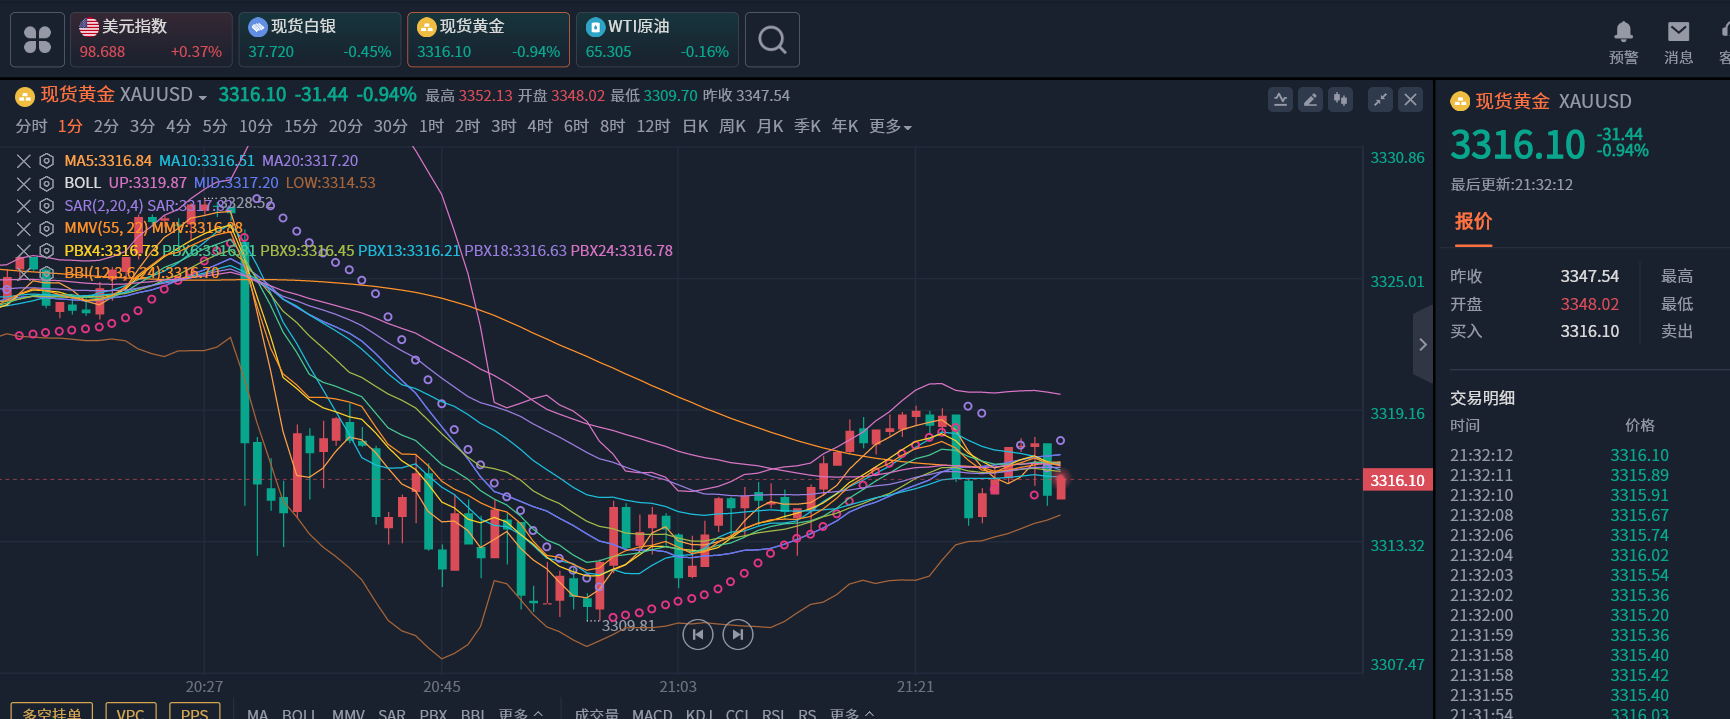The width and height of the screenshot is (1730, 719).
Task: Remove the MMV indicator overlay
Action: coord(24,229)
